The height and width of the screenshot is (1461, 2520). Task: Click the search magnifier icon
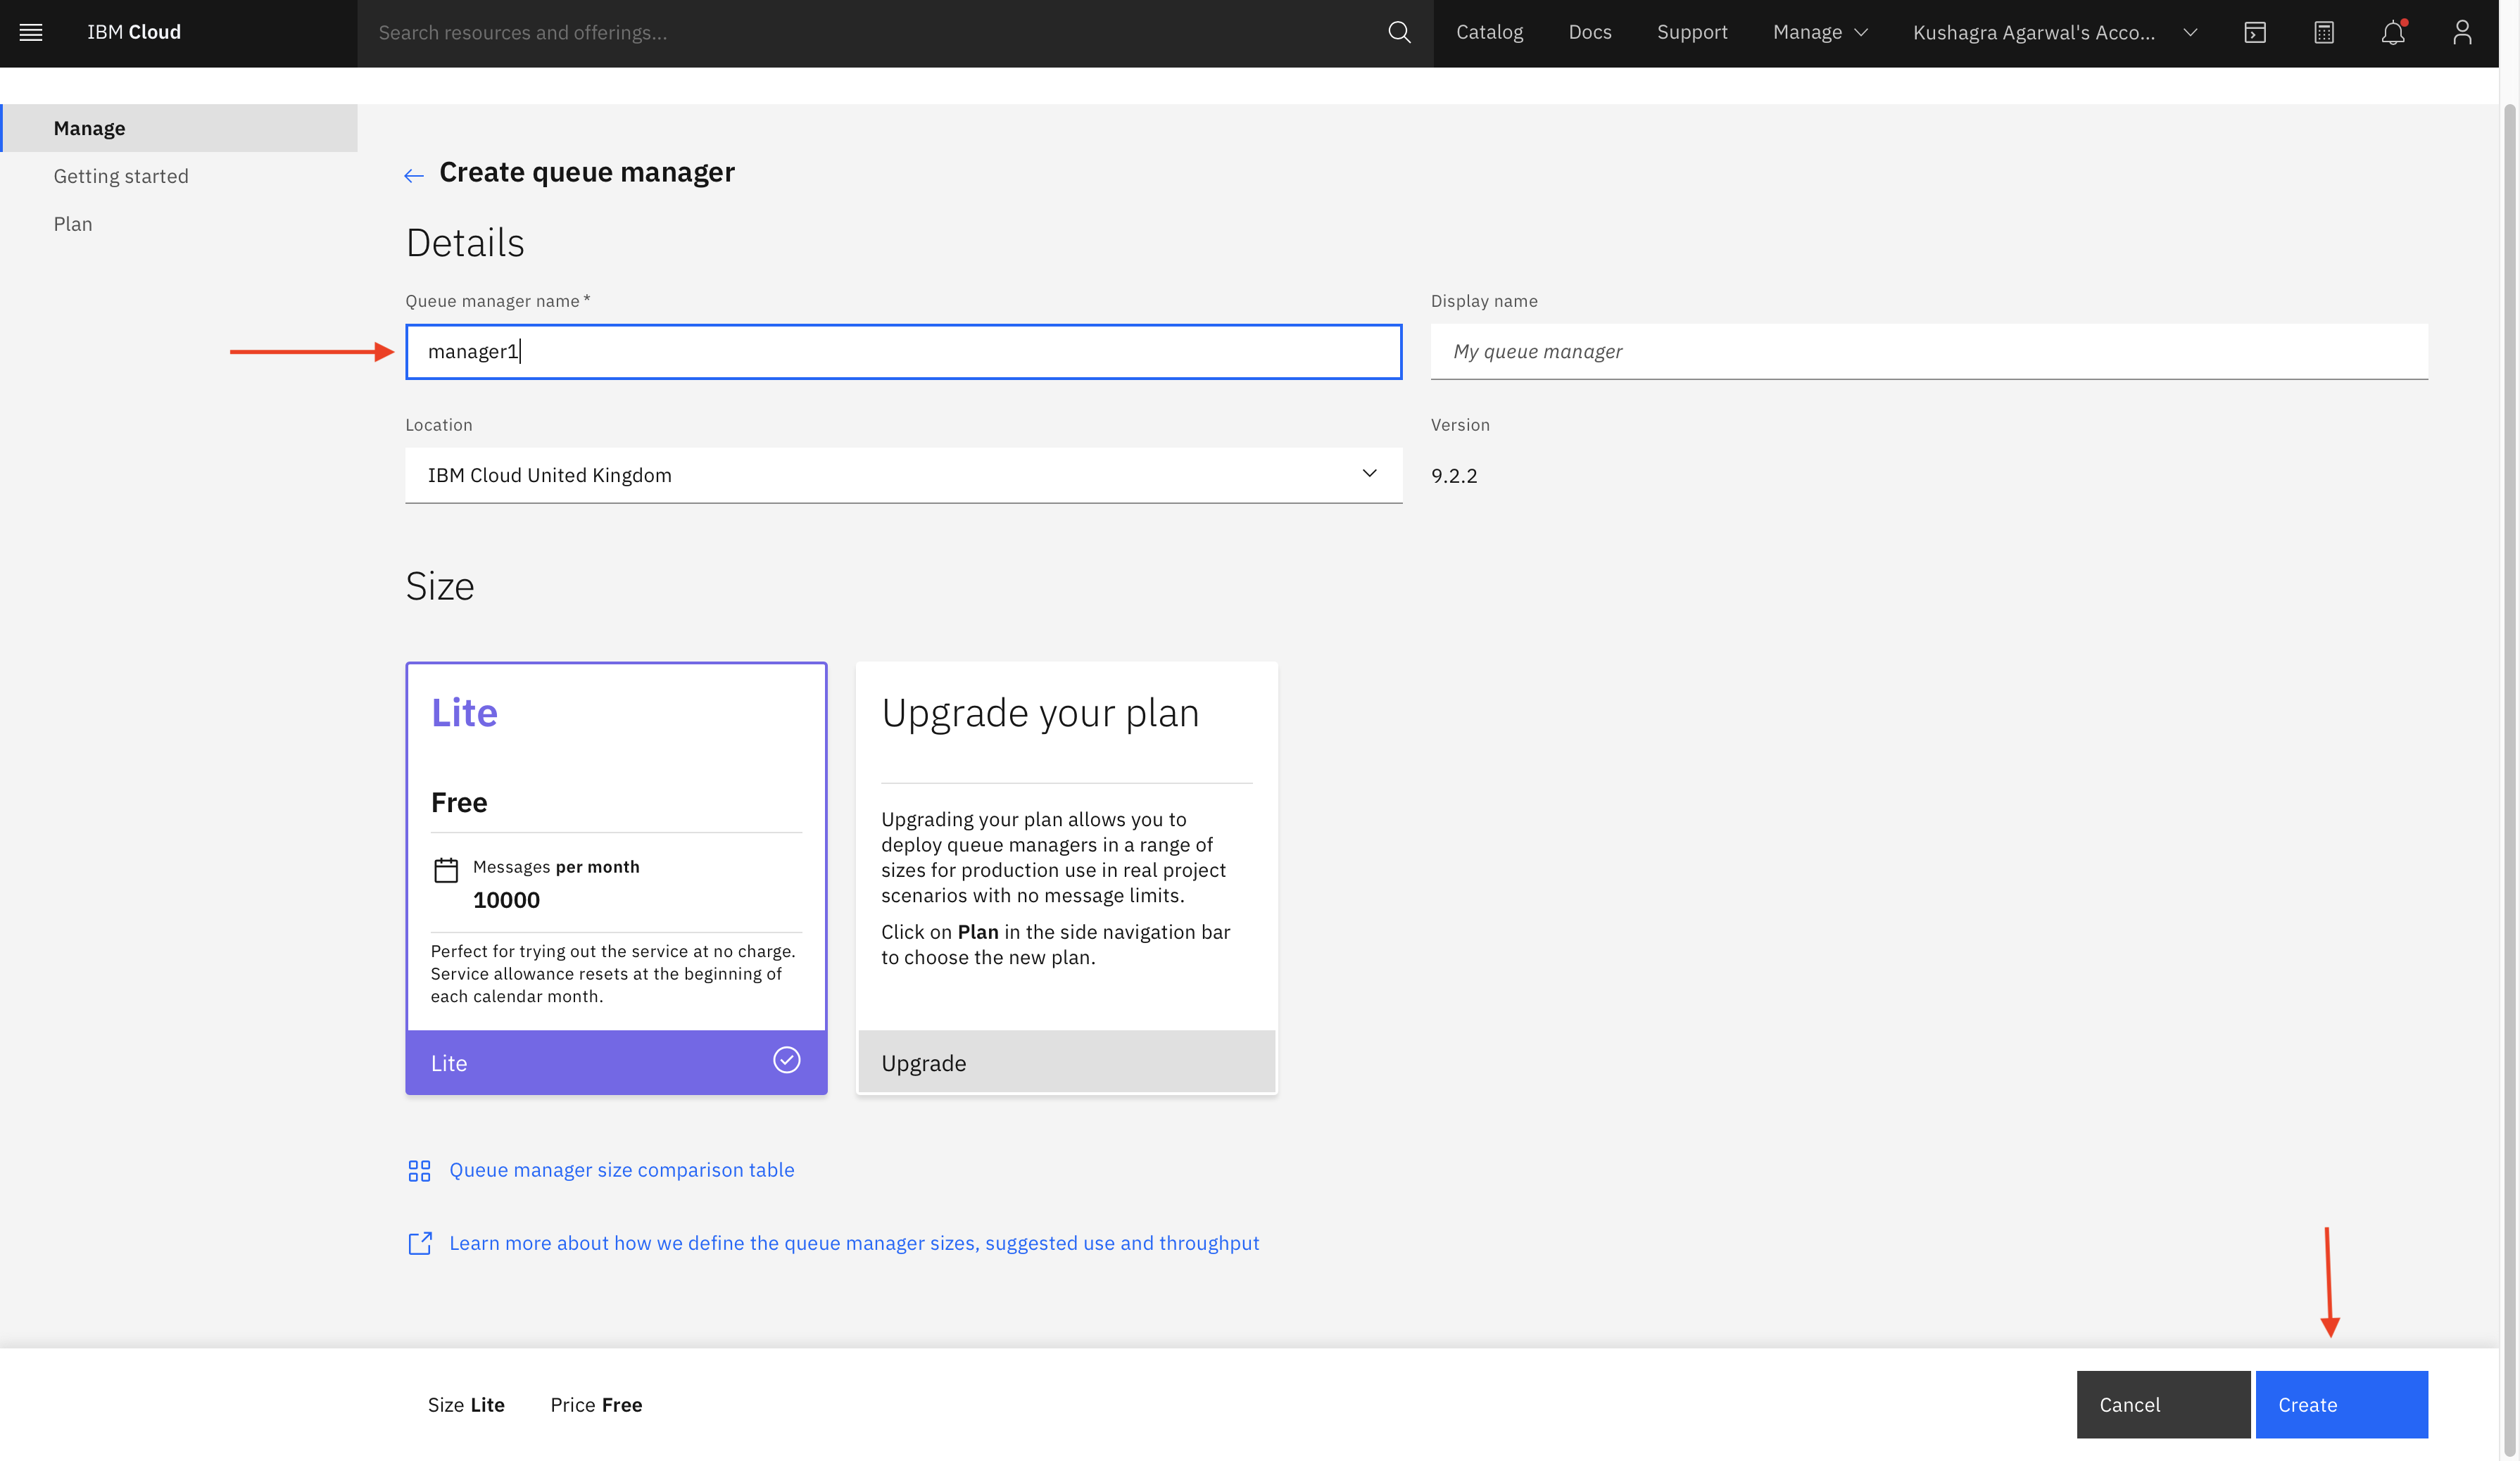(1399, 32)
